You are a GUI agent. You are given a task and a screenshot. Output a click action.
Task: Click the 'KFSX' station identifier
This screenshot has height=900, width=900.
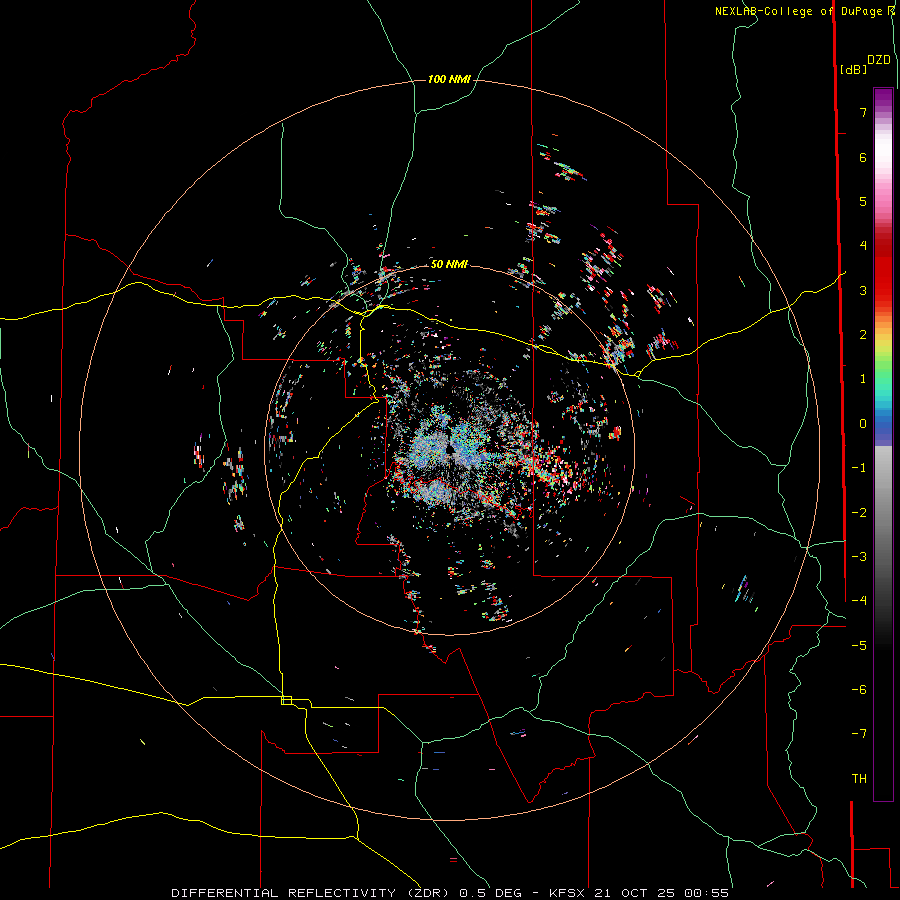click(566, 893)
